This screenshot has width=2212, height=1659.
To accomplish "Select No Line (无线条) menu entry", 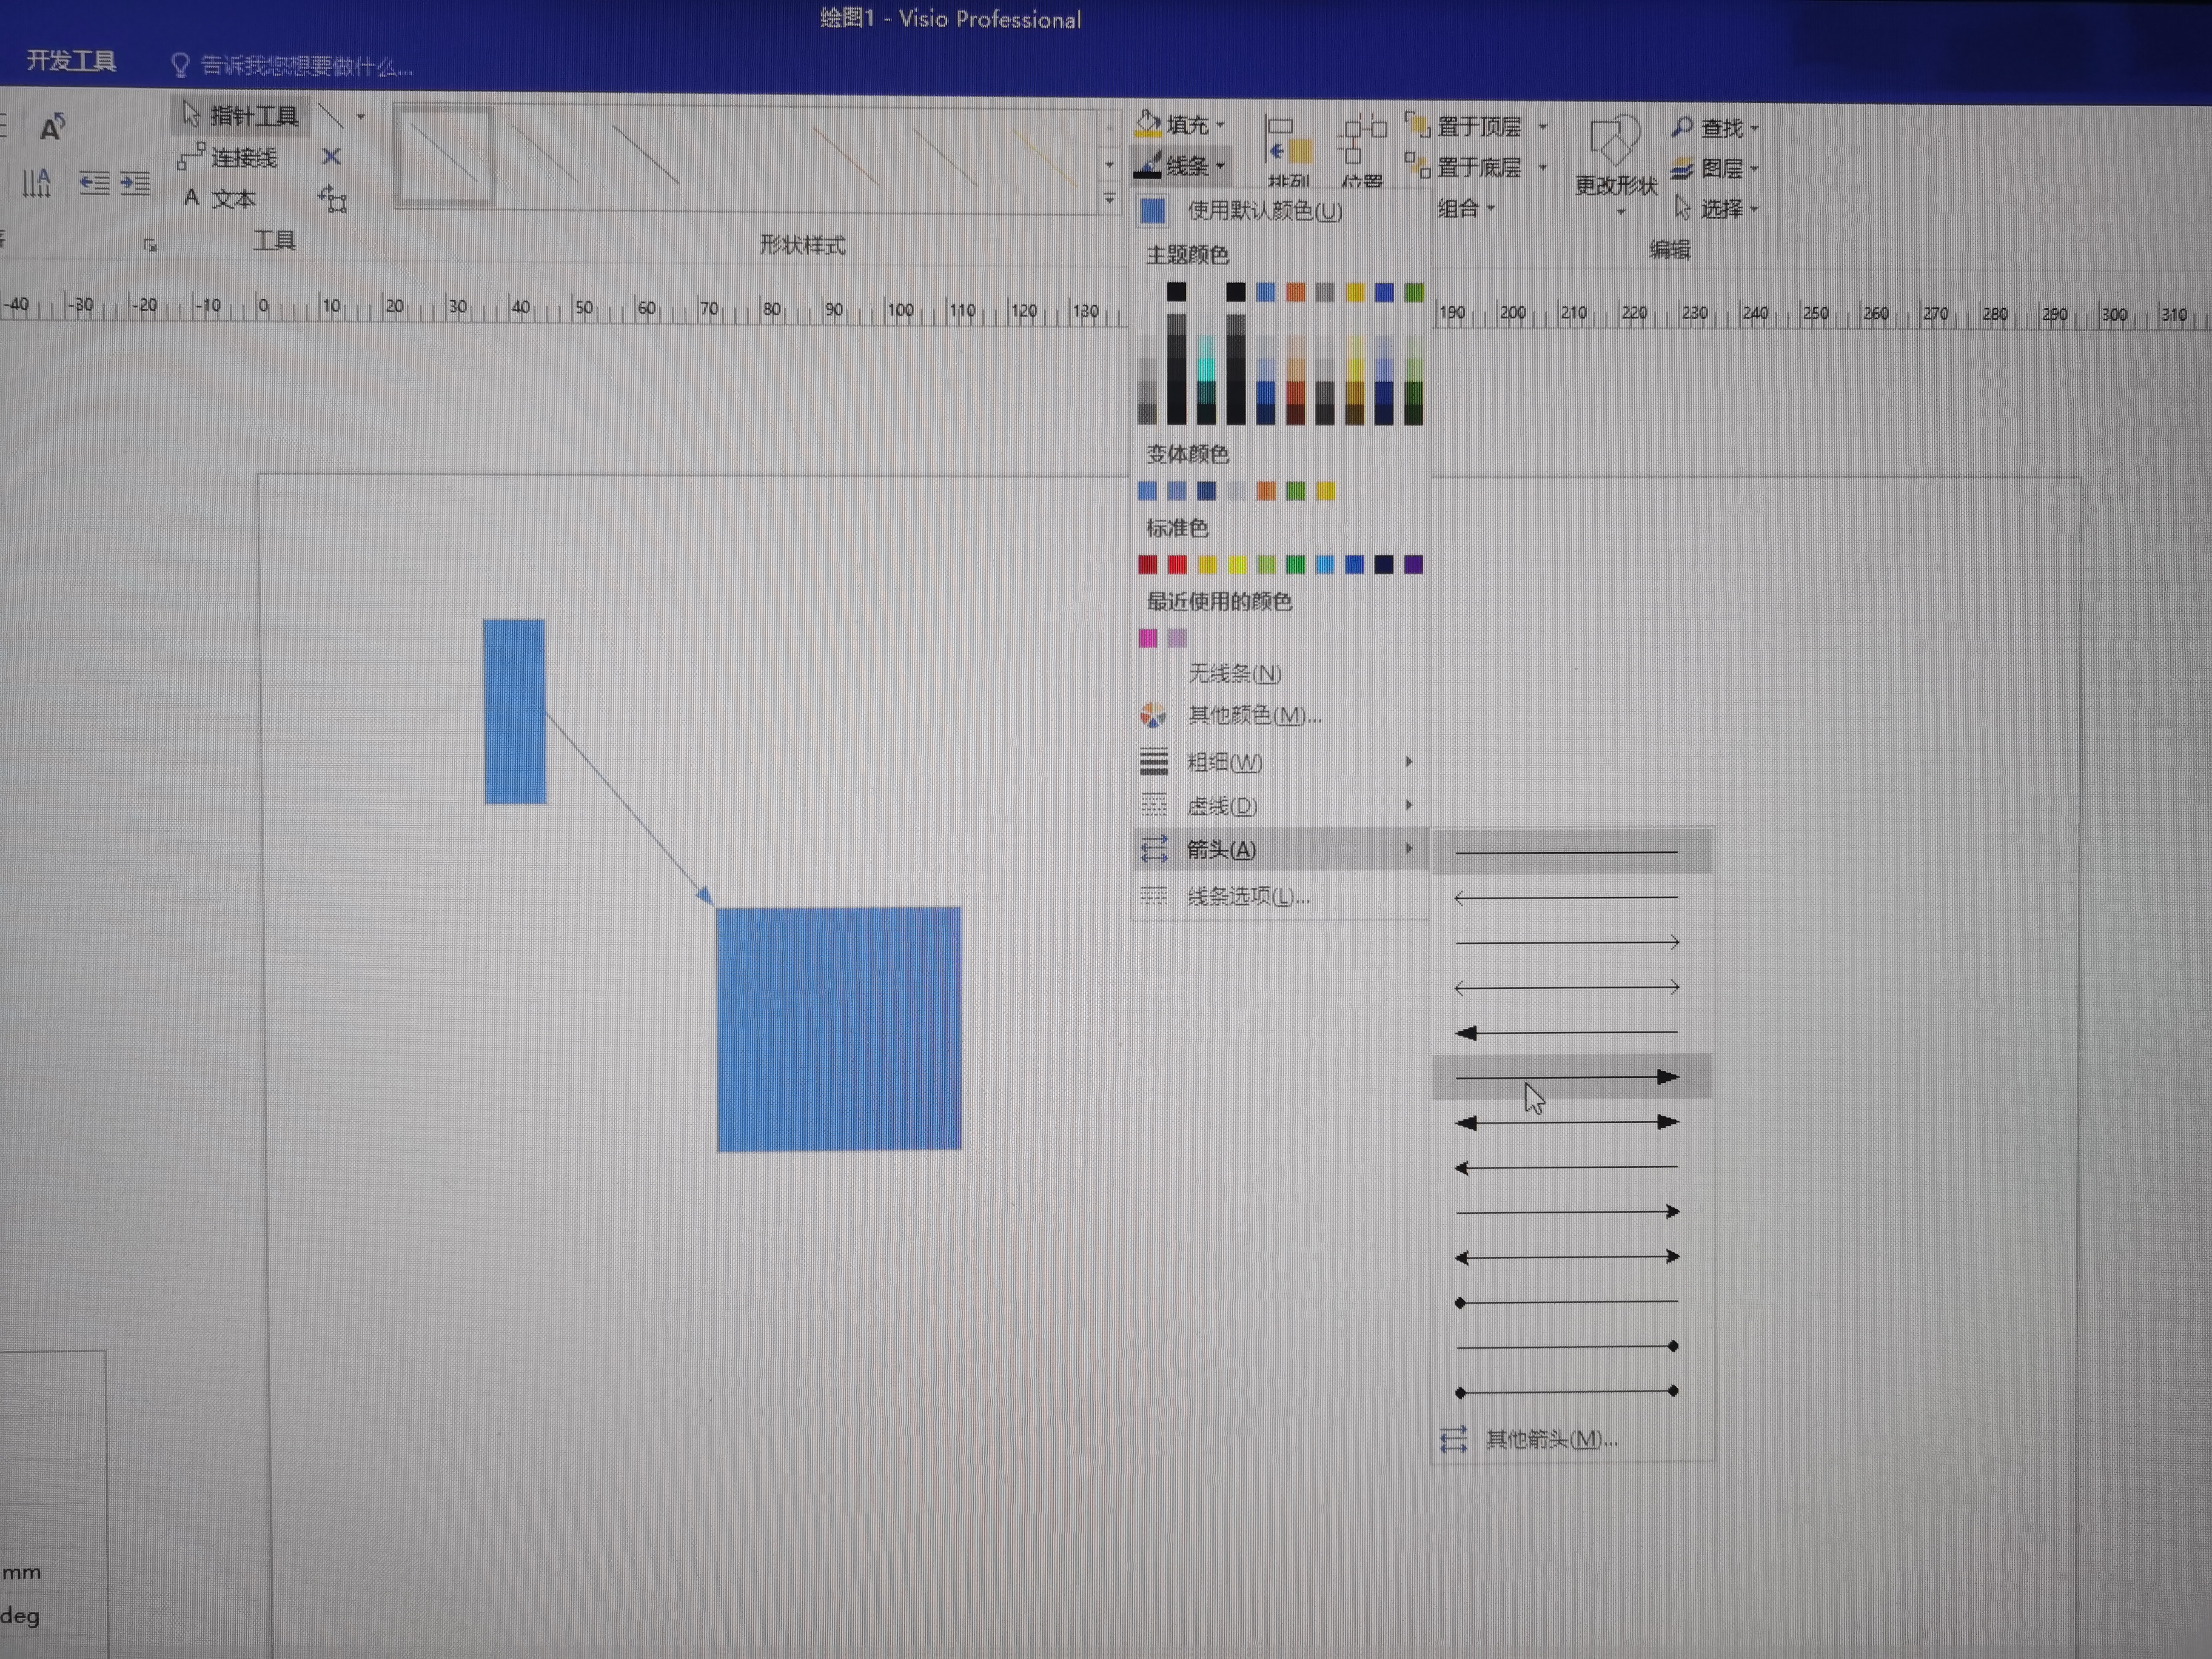I will [x=1234, y=673].
